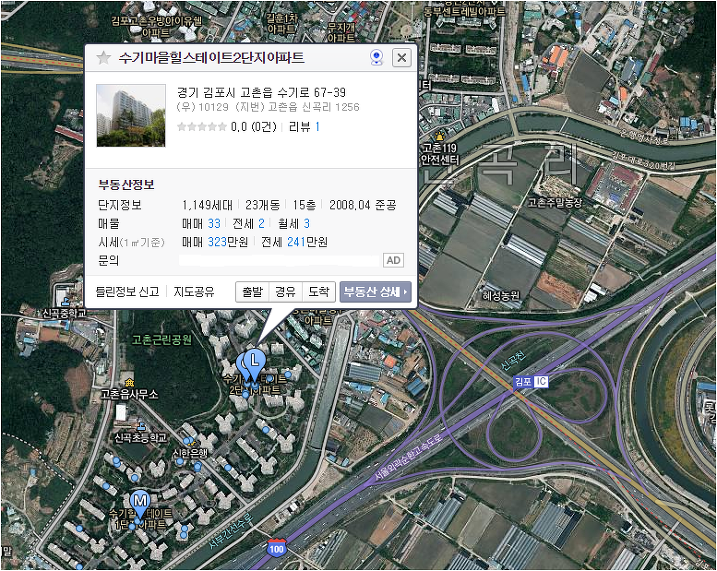
Task: Click the AD badge in 문의 row
Action: (393, 261)
